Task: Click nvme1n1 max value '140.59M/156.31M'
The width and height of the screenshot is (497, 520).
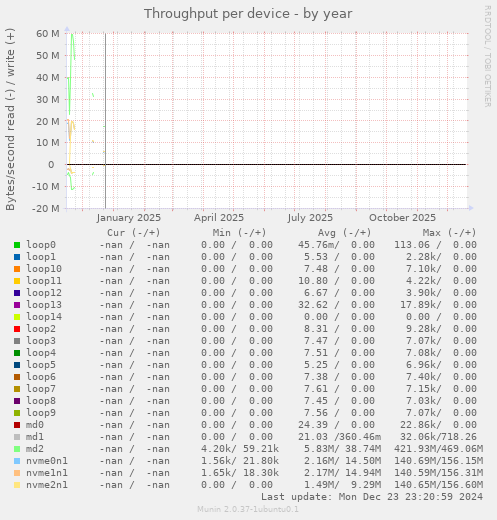Action: tap(438, 473)
